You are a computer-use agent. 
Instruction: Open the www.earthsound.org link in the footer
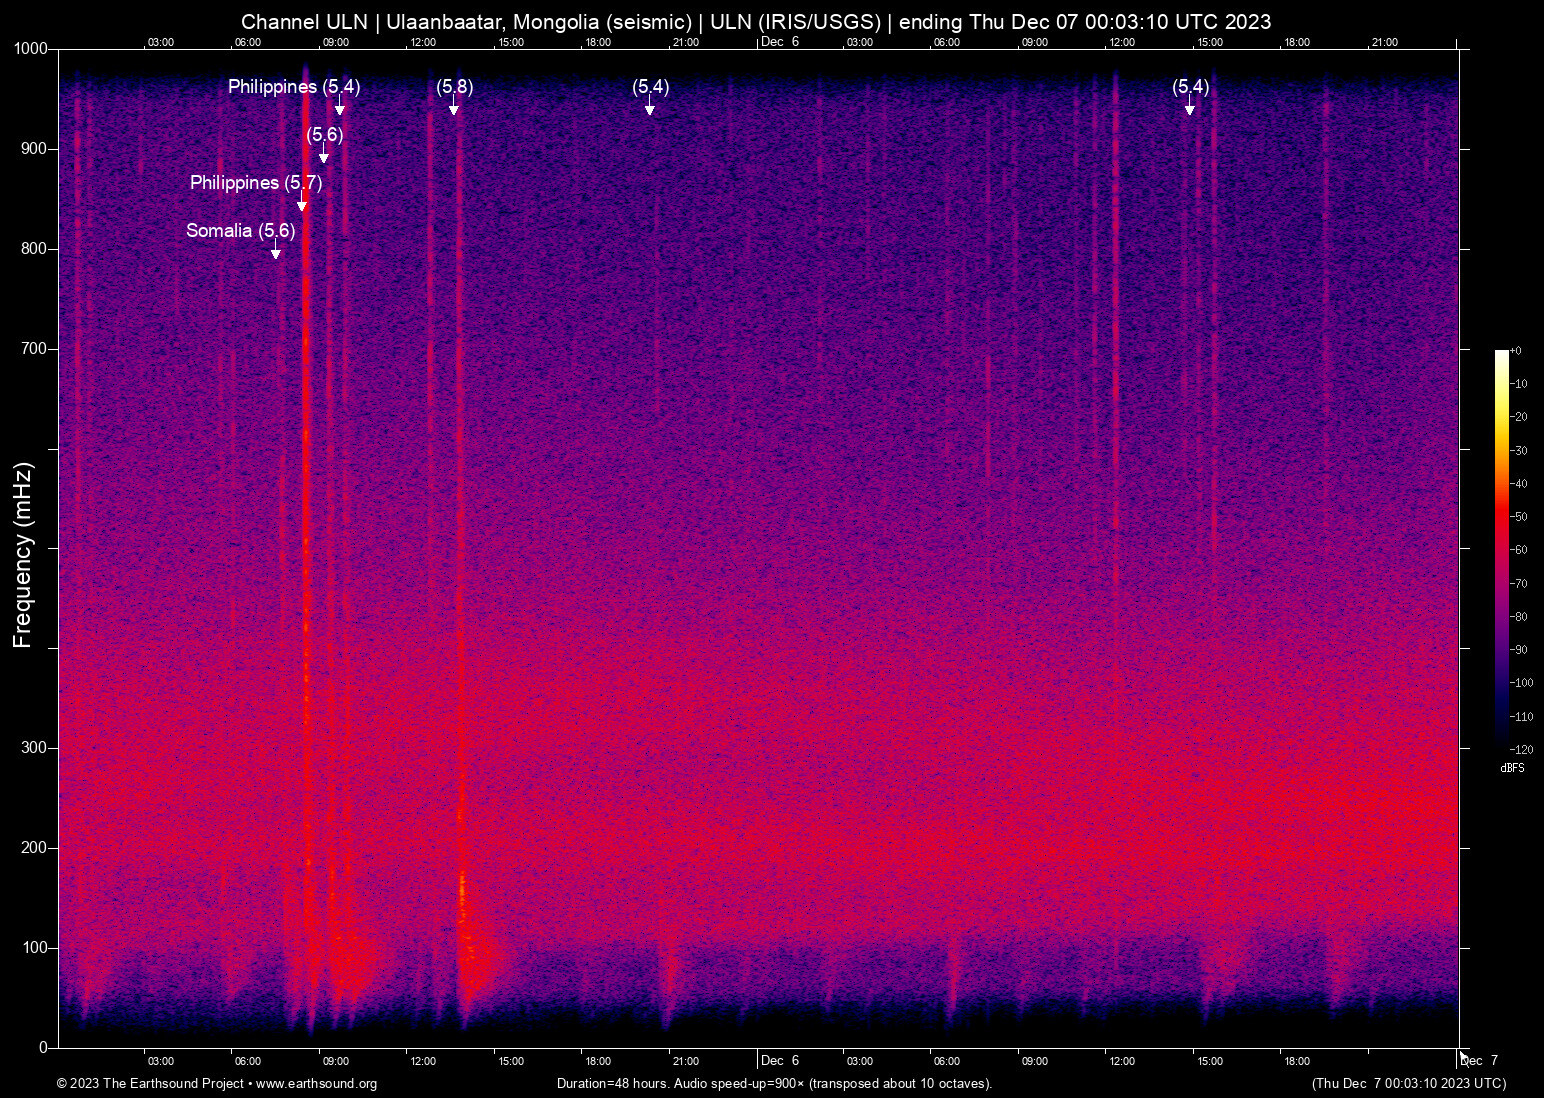pos(317,1084)
